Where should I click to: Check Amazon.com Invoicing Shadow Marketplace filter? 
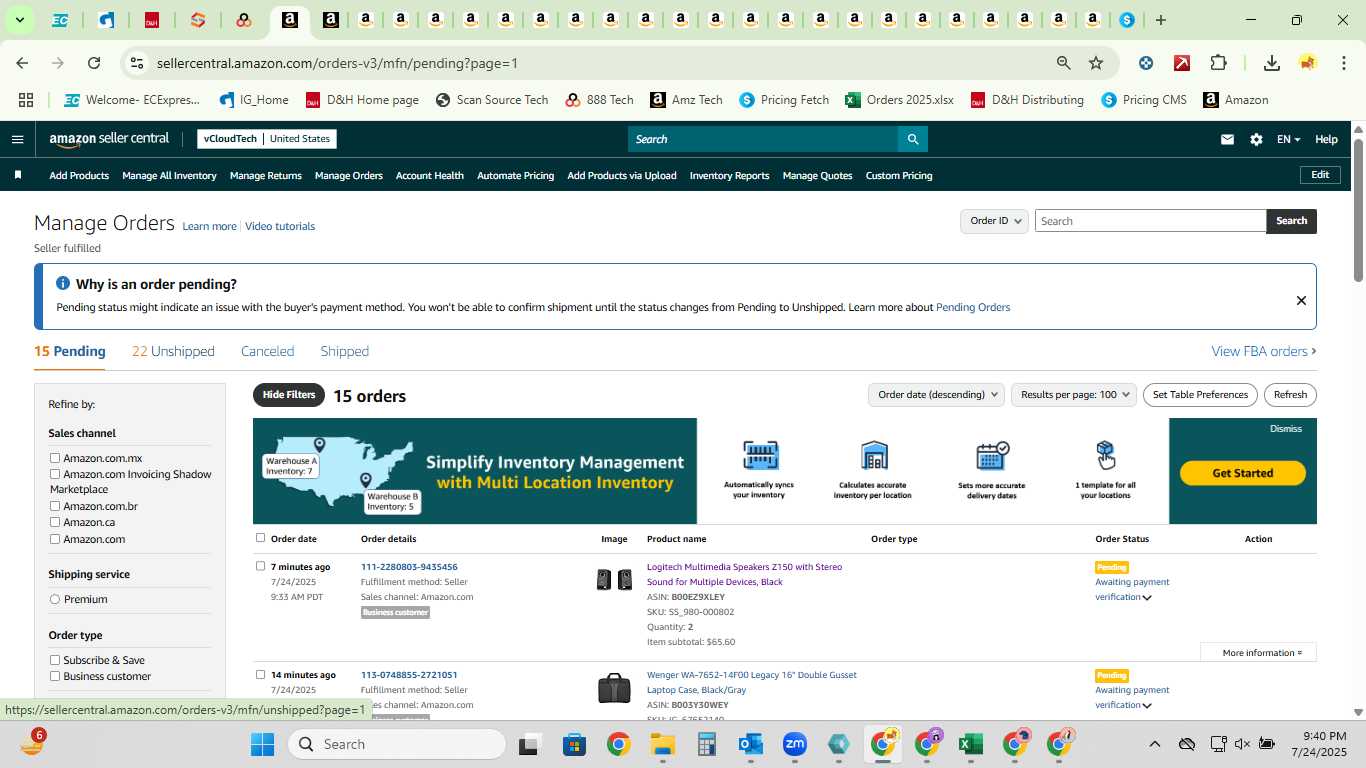pyautogui.click(x=55, y=474)
